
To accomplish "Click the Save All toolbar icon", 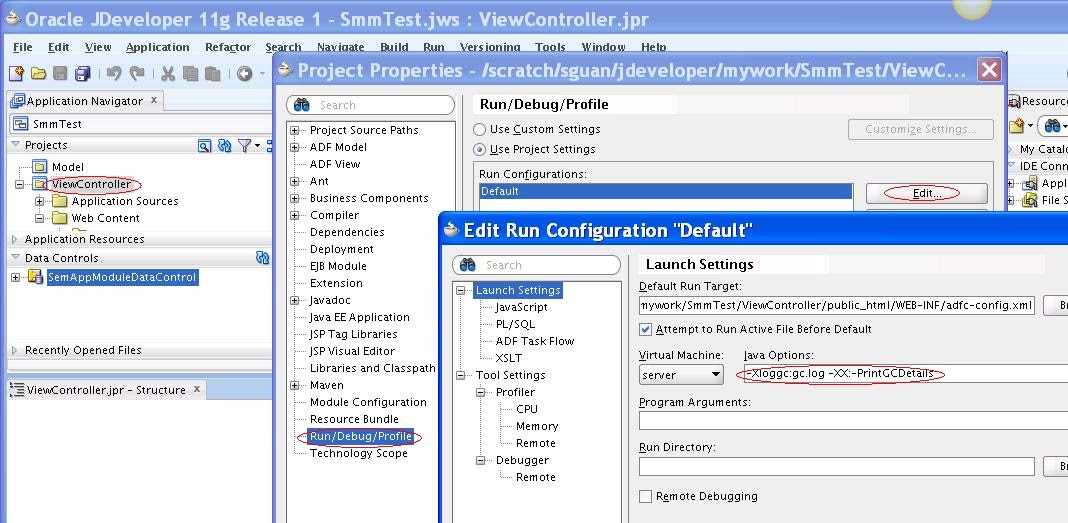I will point(82,73).
